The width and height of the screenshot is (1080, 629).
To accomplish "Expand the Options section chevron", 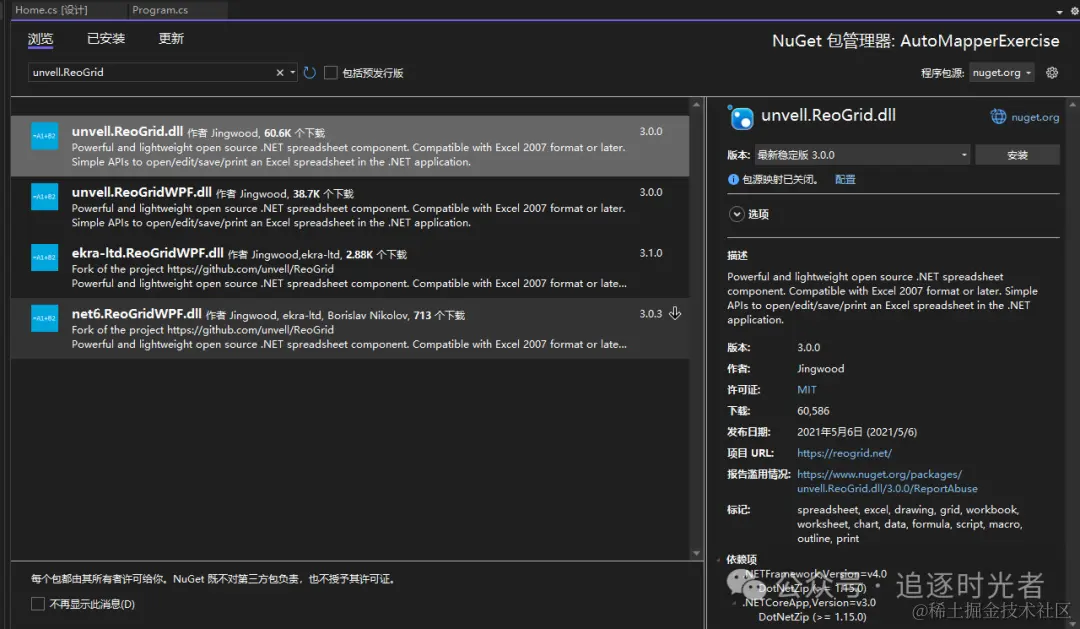I will click(736, 214).
